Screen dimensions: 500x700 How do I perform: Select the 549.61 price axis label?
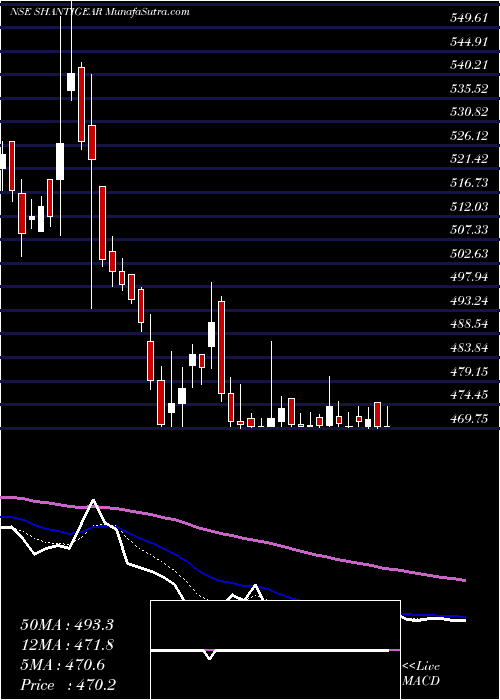pos(469,18)
